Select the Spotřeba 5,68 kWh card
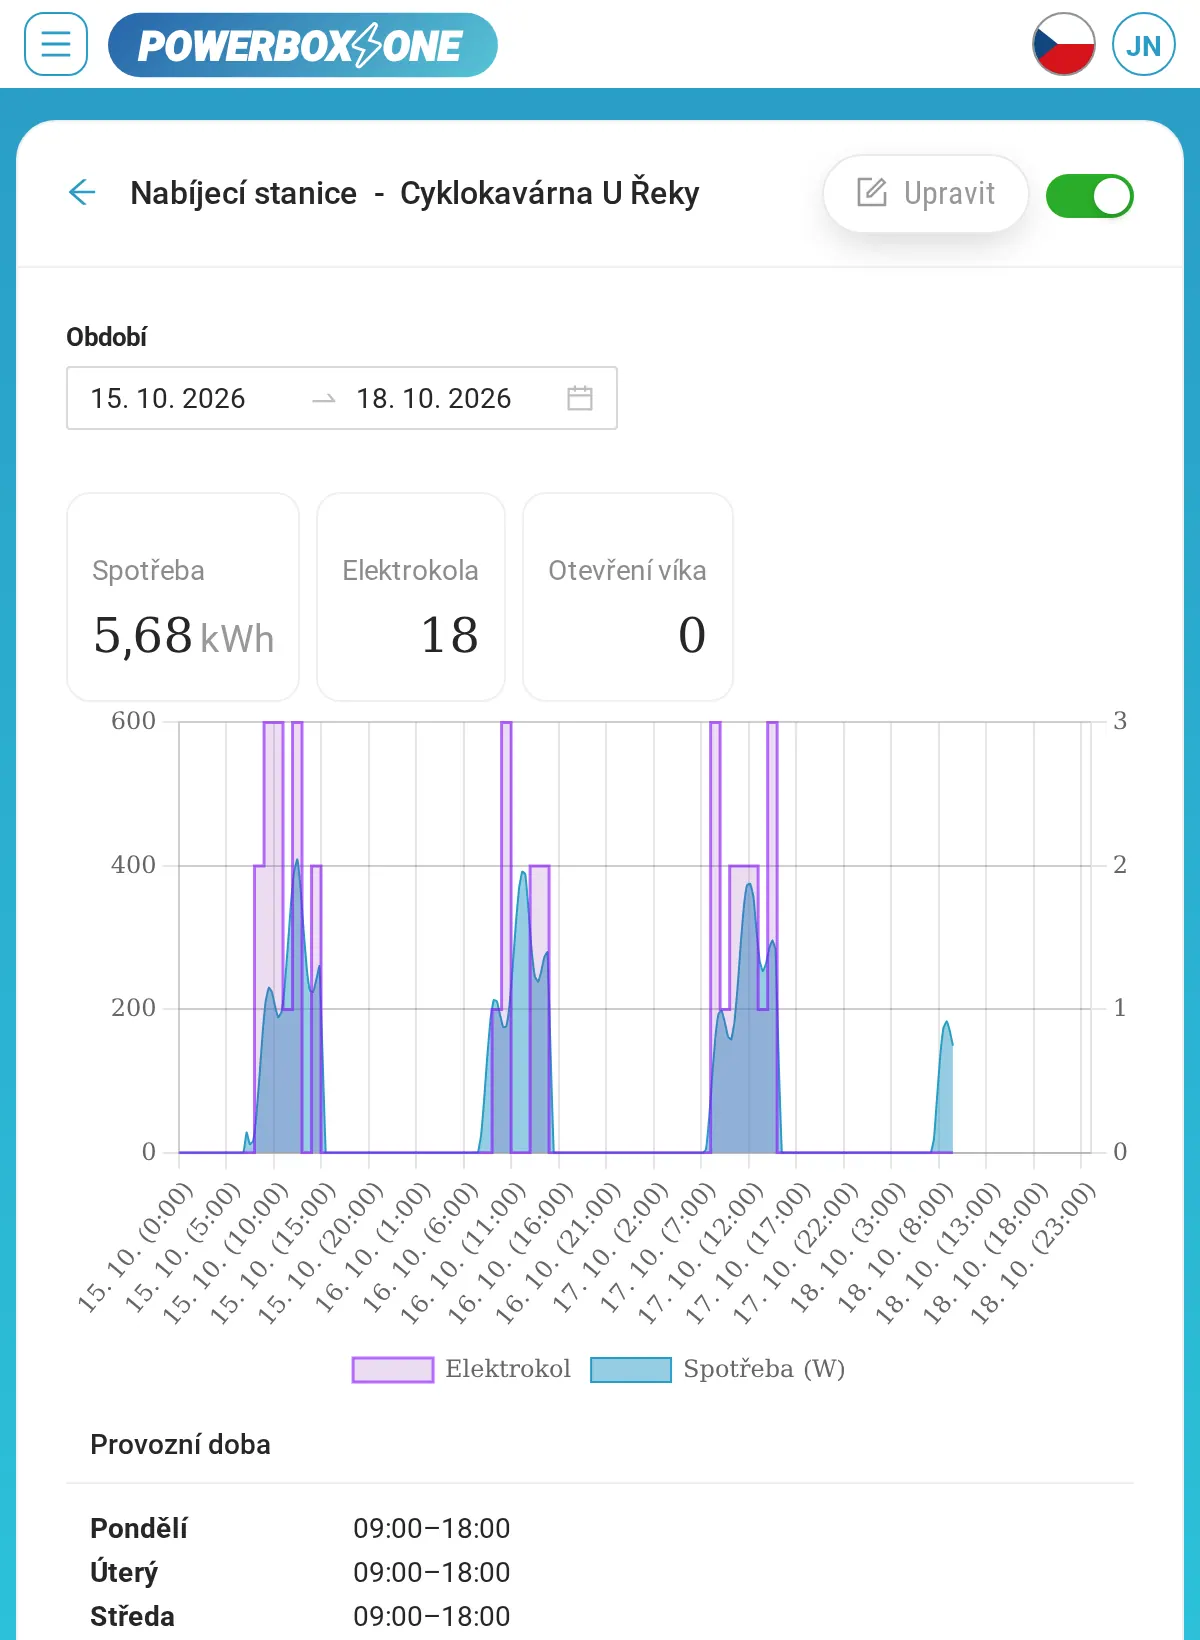Image resolution: width=1200 pixels, height=1640 pixels. click(183, 597)
